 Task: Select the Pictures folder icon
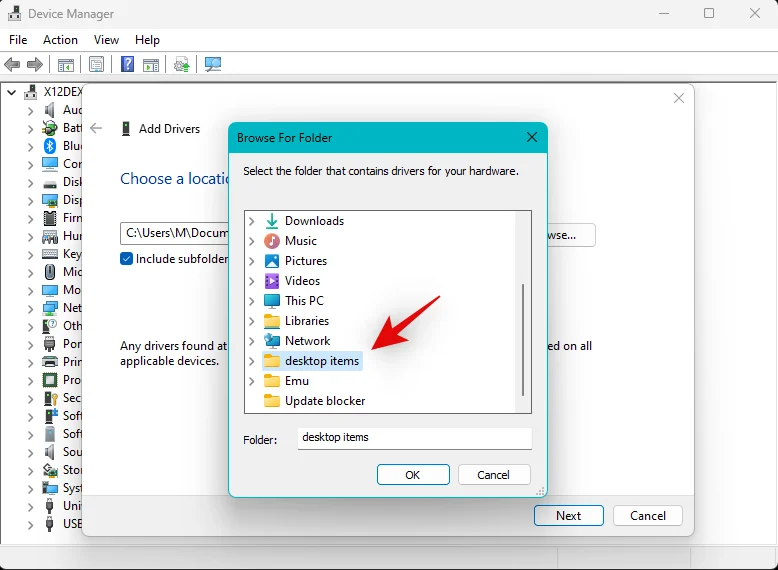[x=272, y=261]
